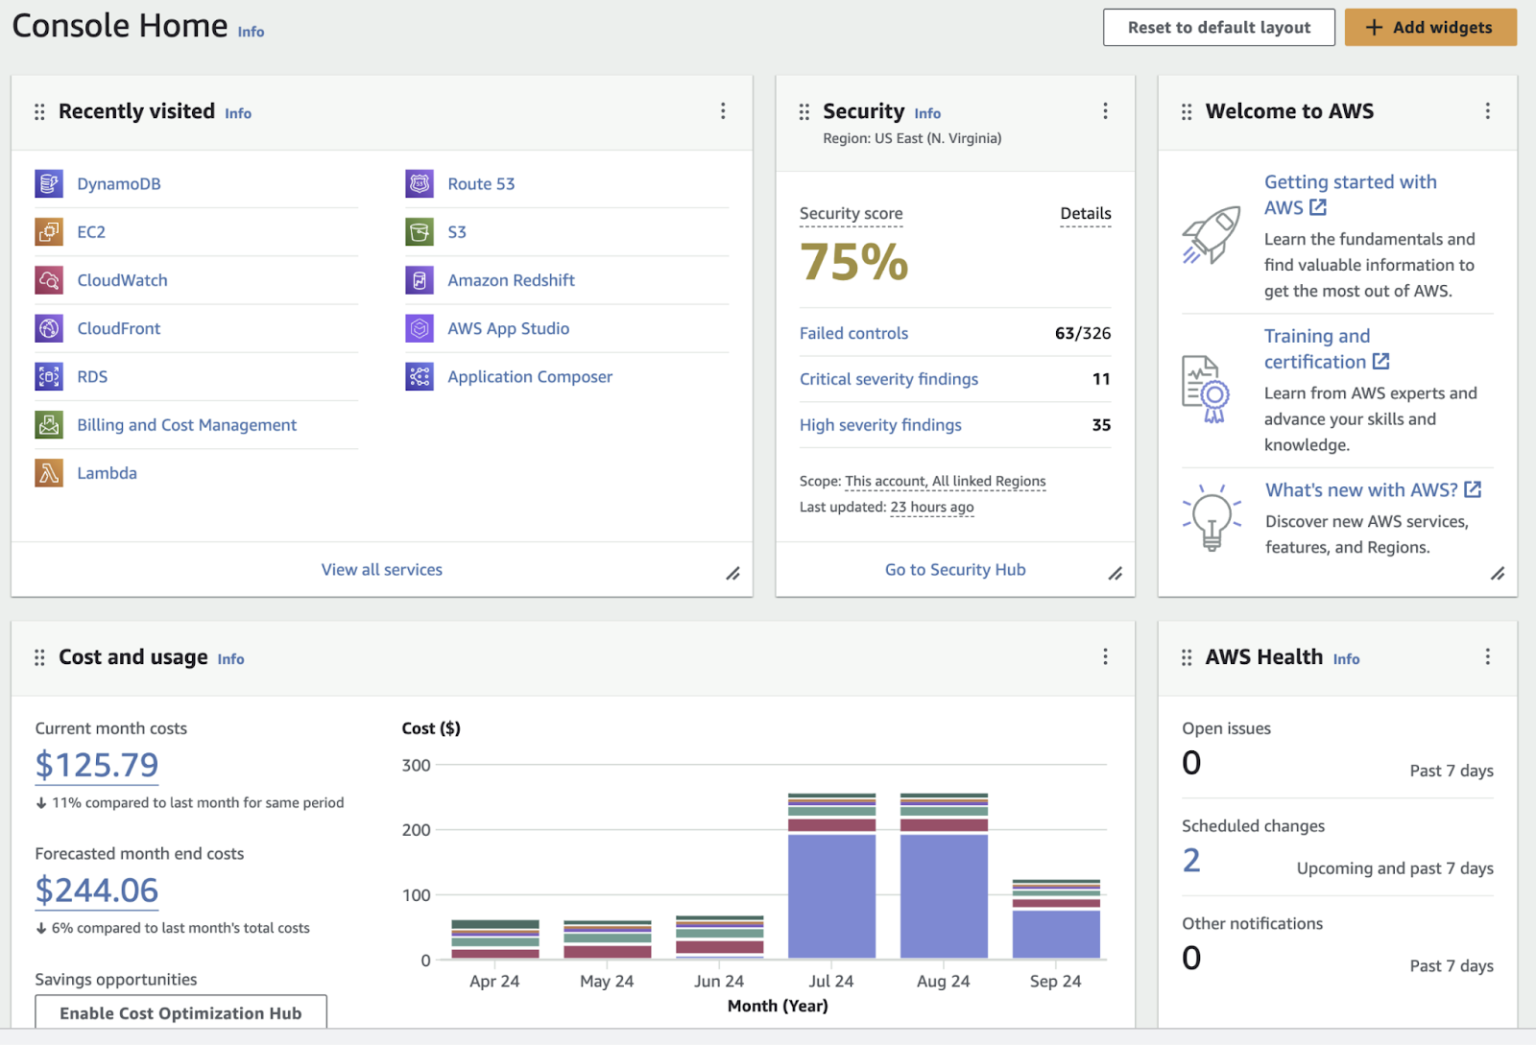Follow the Go to Security Hub link
The height and width of the screenshot is (1045, 1536).
(955, 570)
